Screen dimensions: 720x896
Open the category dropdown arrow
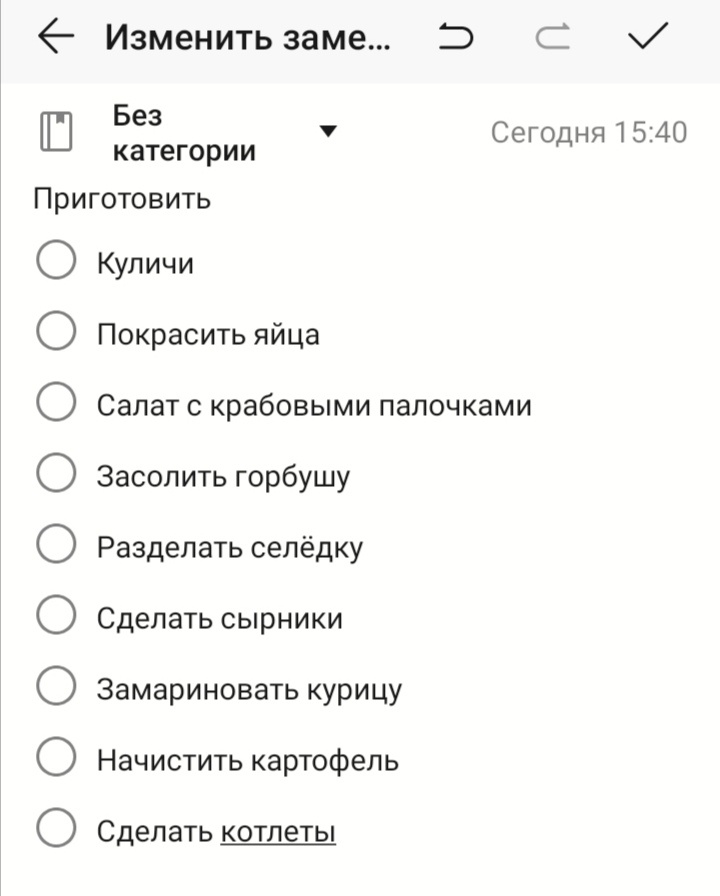327,131
